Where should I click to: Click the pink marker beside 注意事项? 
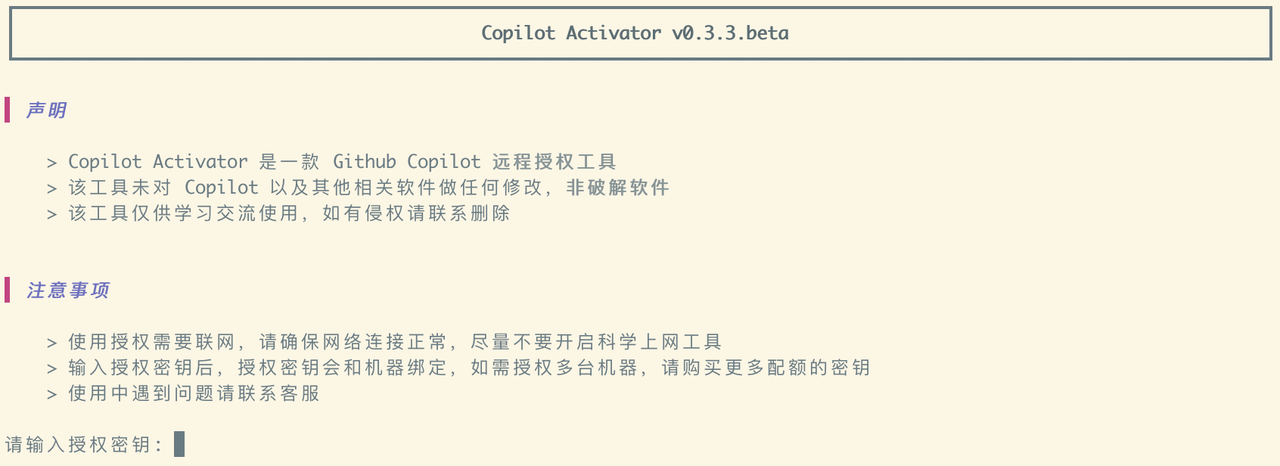(7, 290)
